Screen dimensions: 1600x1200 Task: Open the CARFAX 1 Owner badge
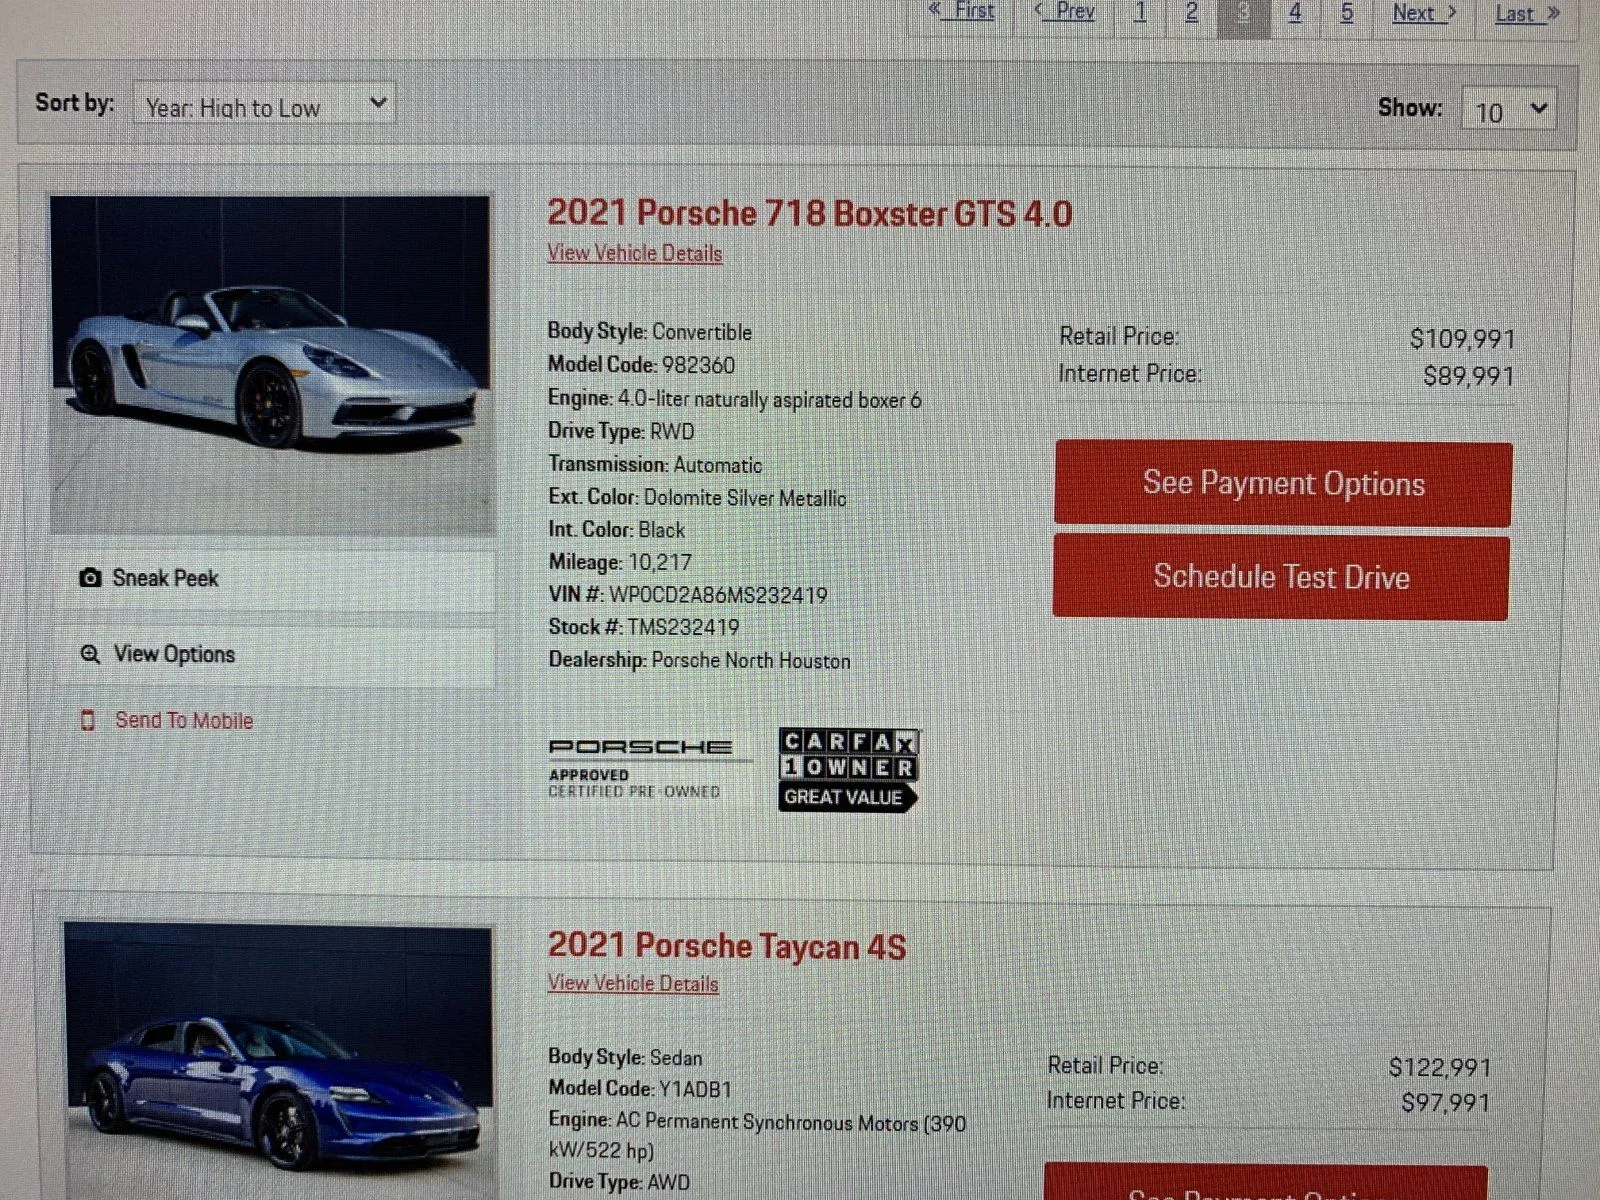coord(848,769)
